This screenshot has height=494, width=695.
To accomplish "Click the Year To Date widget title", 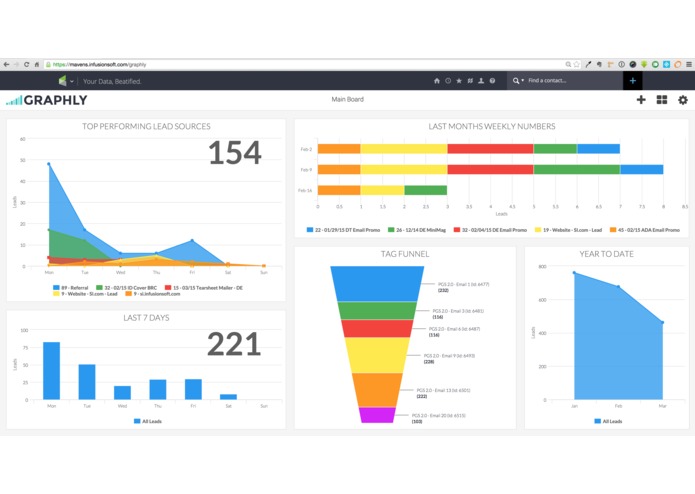I will (606, 254).
